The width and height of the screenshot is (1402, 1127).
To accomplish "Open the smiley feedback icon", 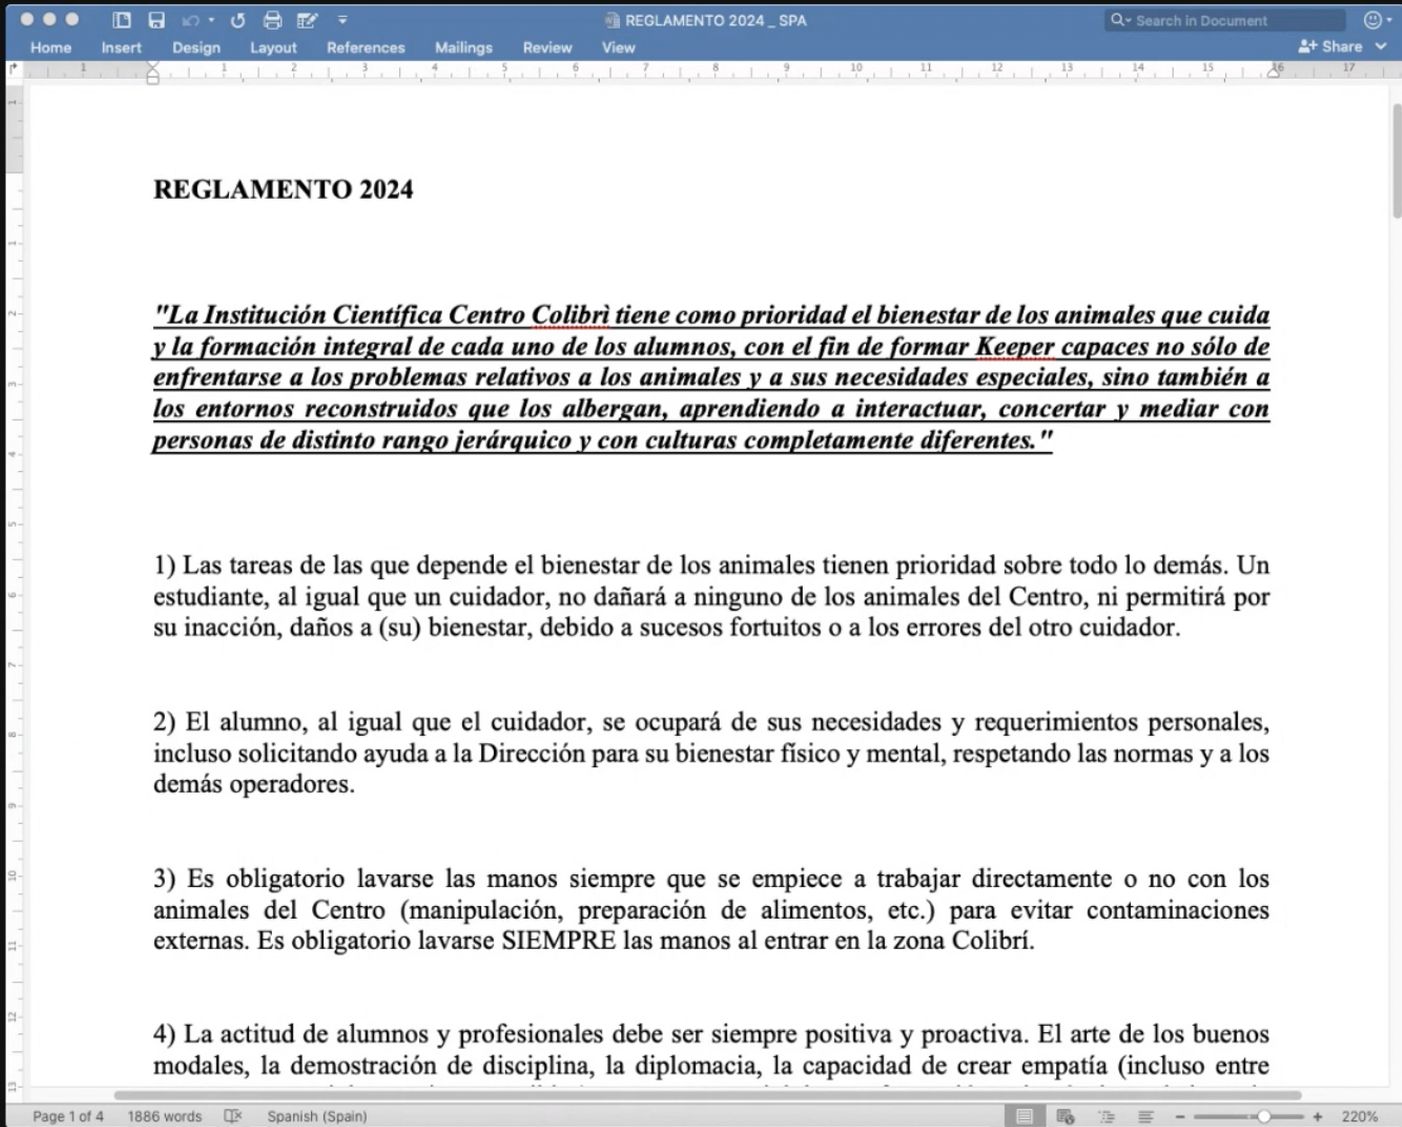I will click(x=1373, y=20).
